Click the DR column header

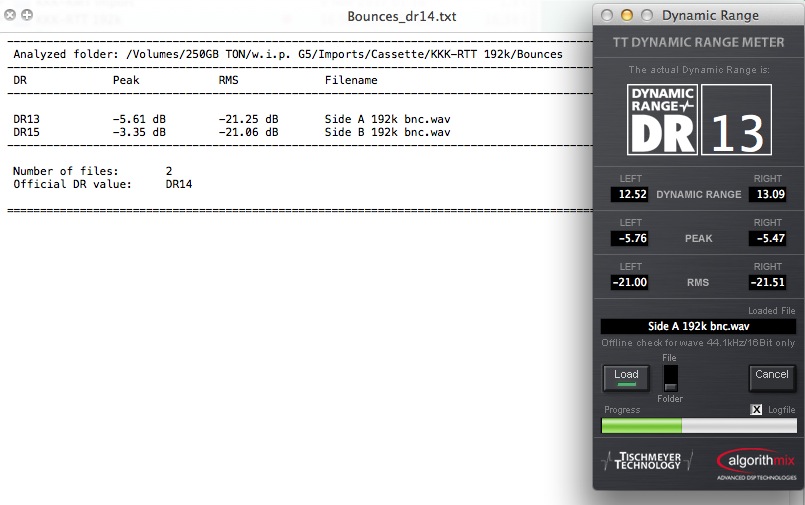click(20, 80)
